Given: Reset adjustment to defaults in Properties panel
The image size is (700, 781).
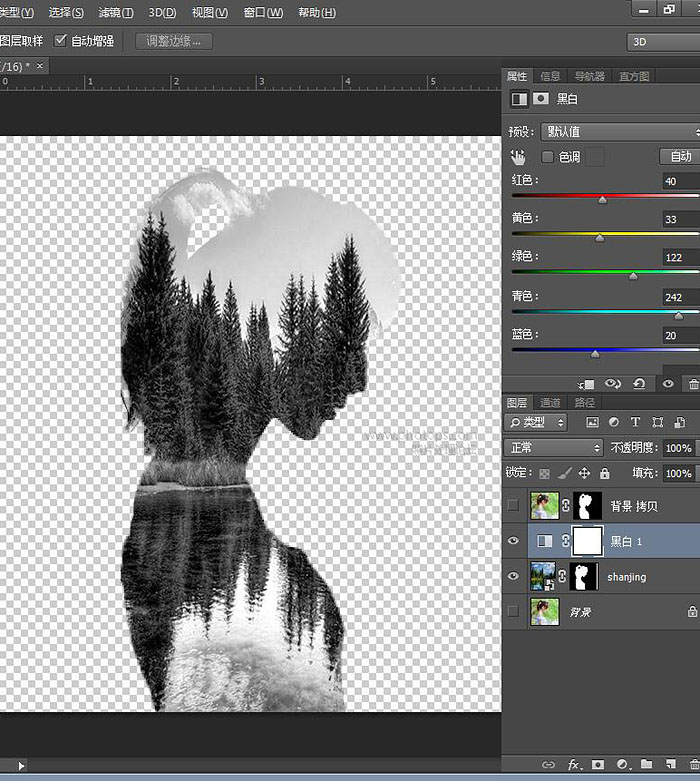Looking at the screenshot, I should 639,383.
